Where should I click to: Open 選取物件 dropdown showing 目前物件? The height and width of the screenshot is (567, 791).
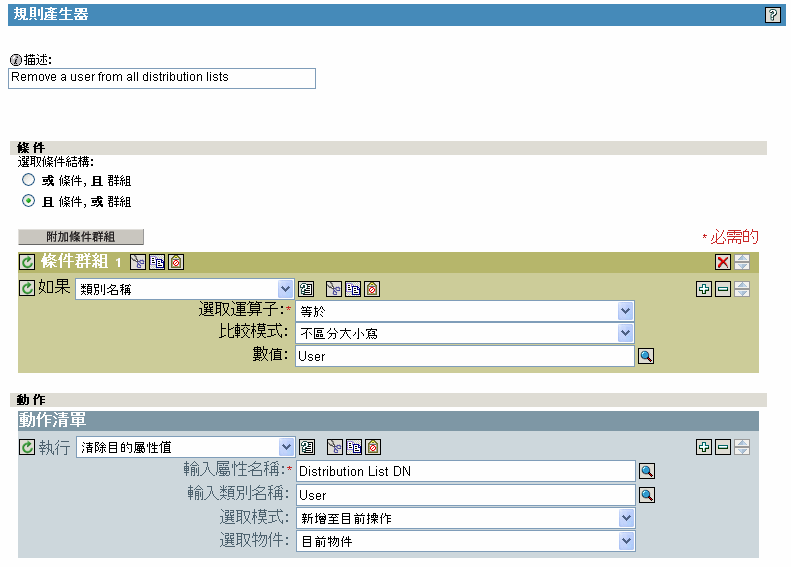point(465,541)
